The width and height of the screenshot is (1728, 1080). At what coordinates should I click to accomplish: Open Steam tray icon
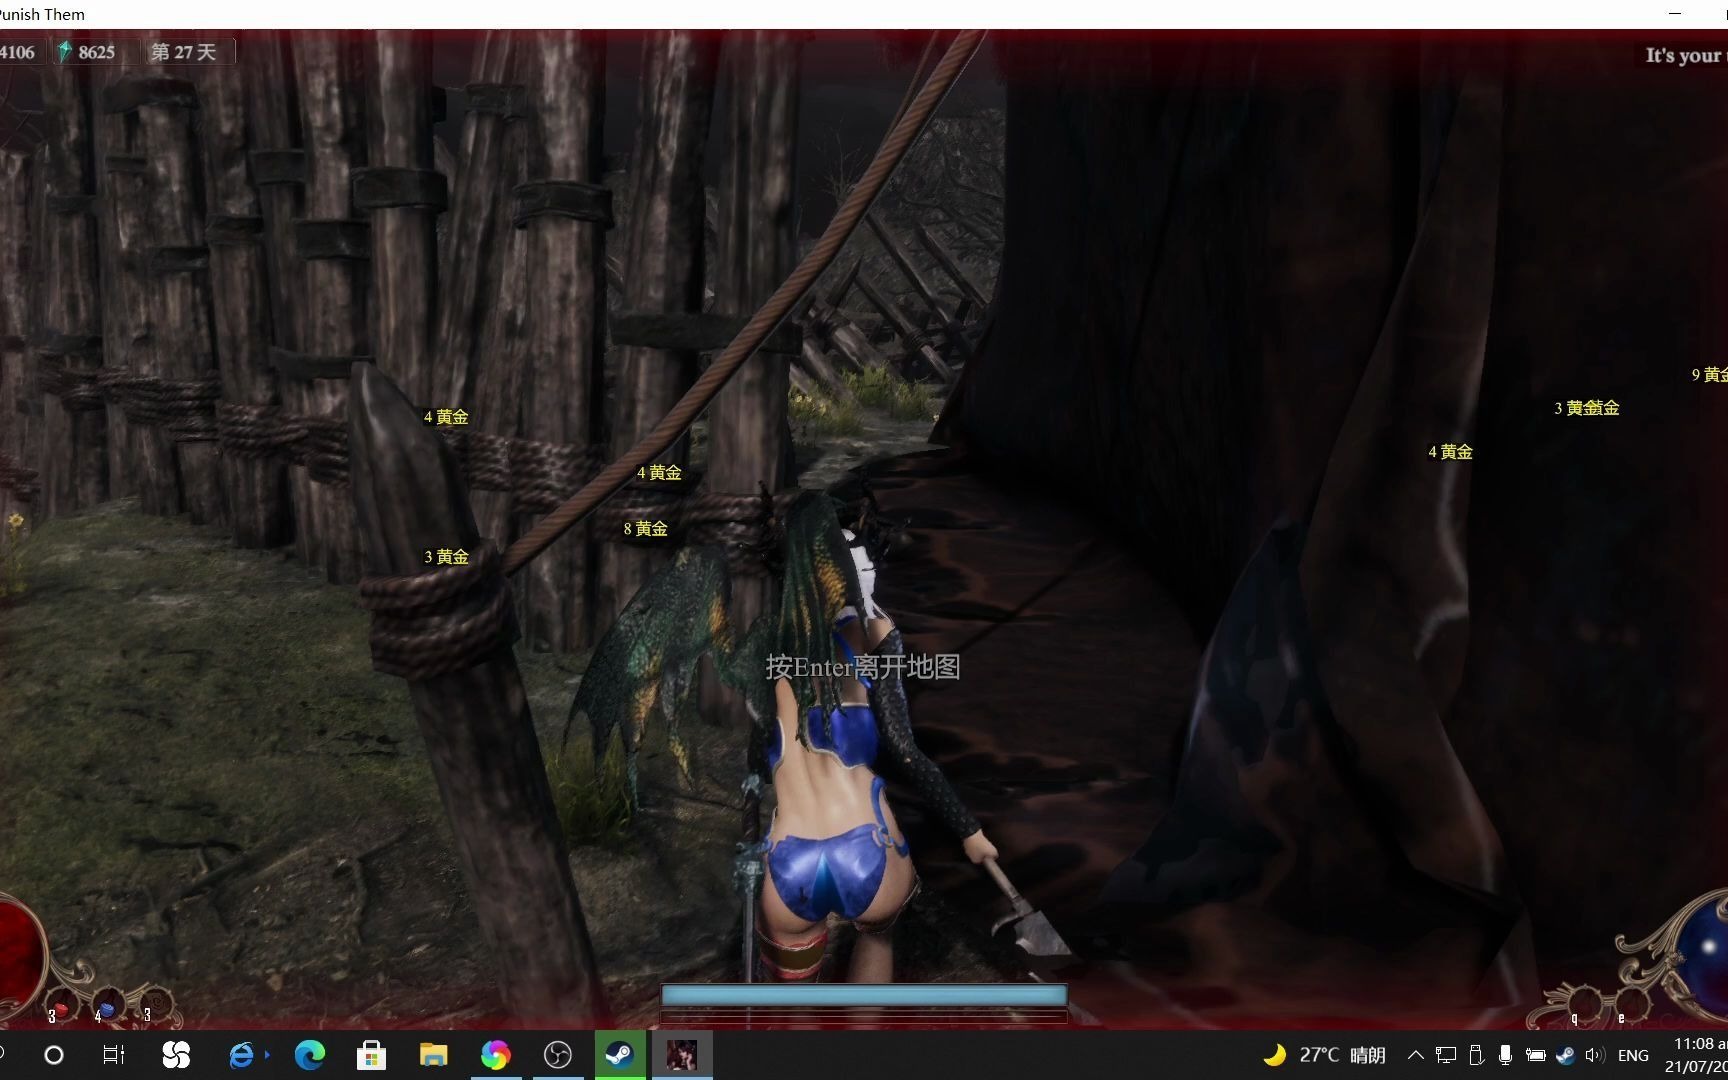pos(1565,1055)
